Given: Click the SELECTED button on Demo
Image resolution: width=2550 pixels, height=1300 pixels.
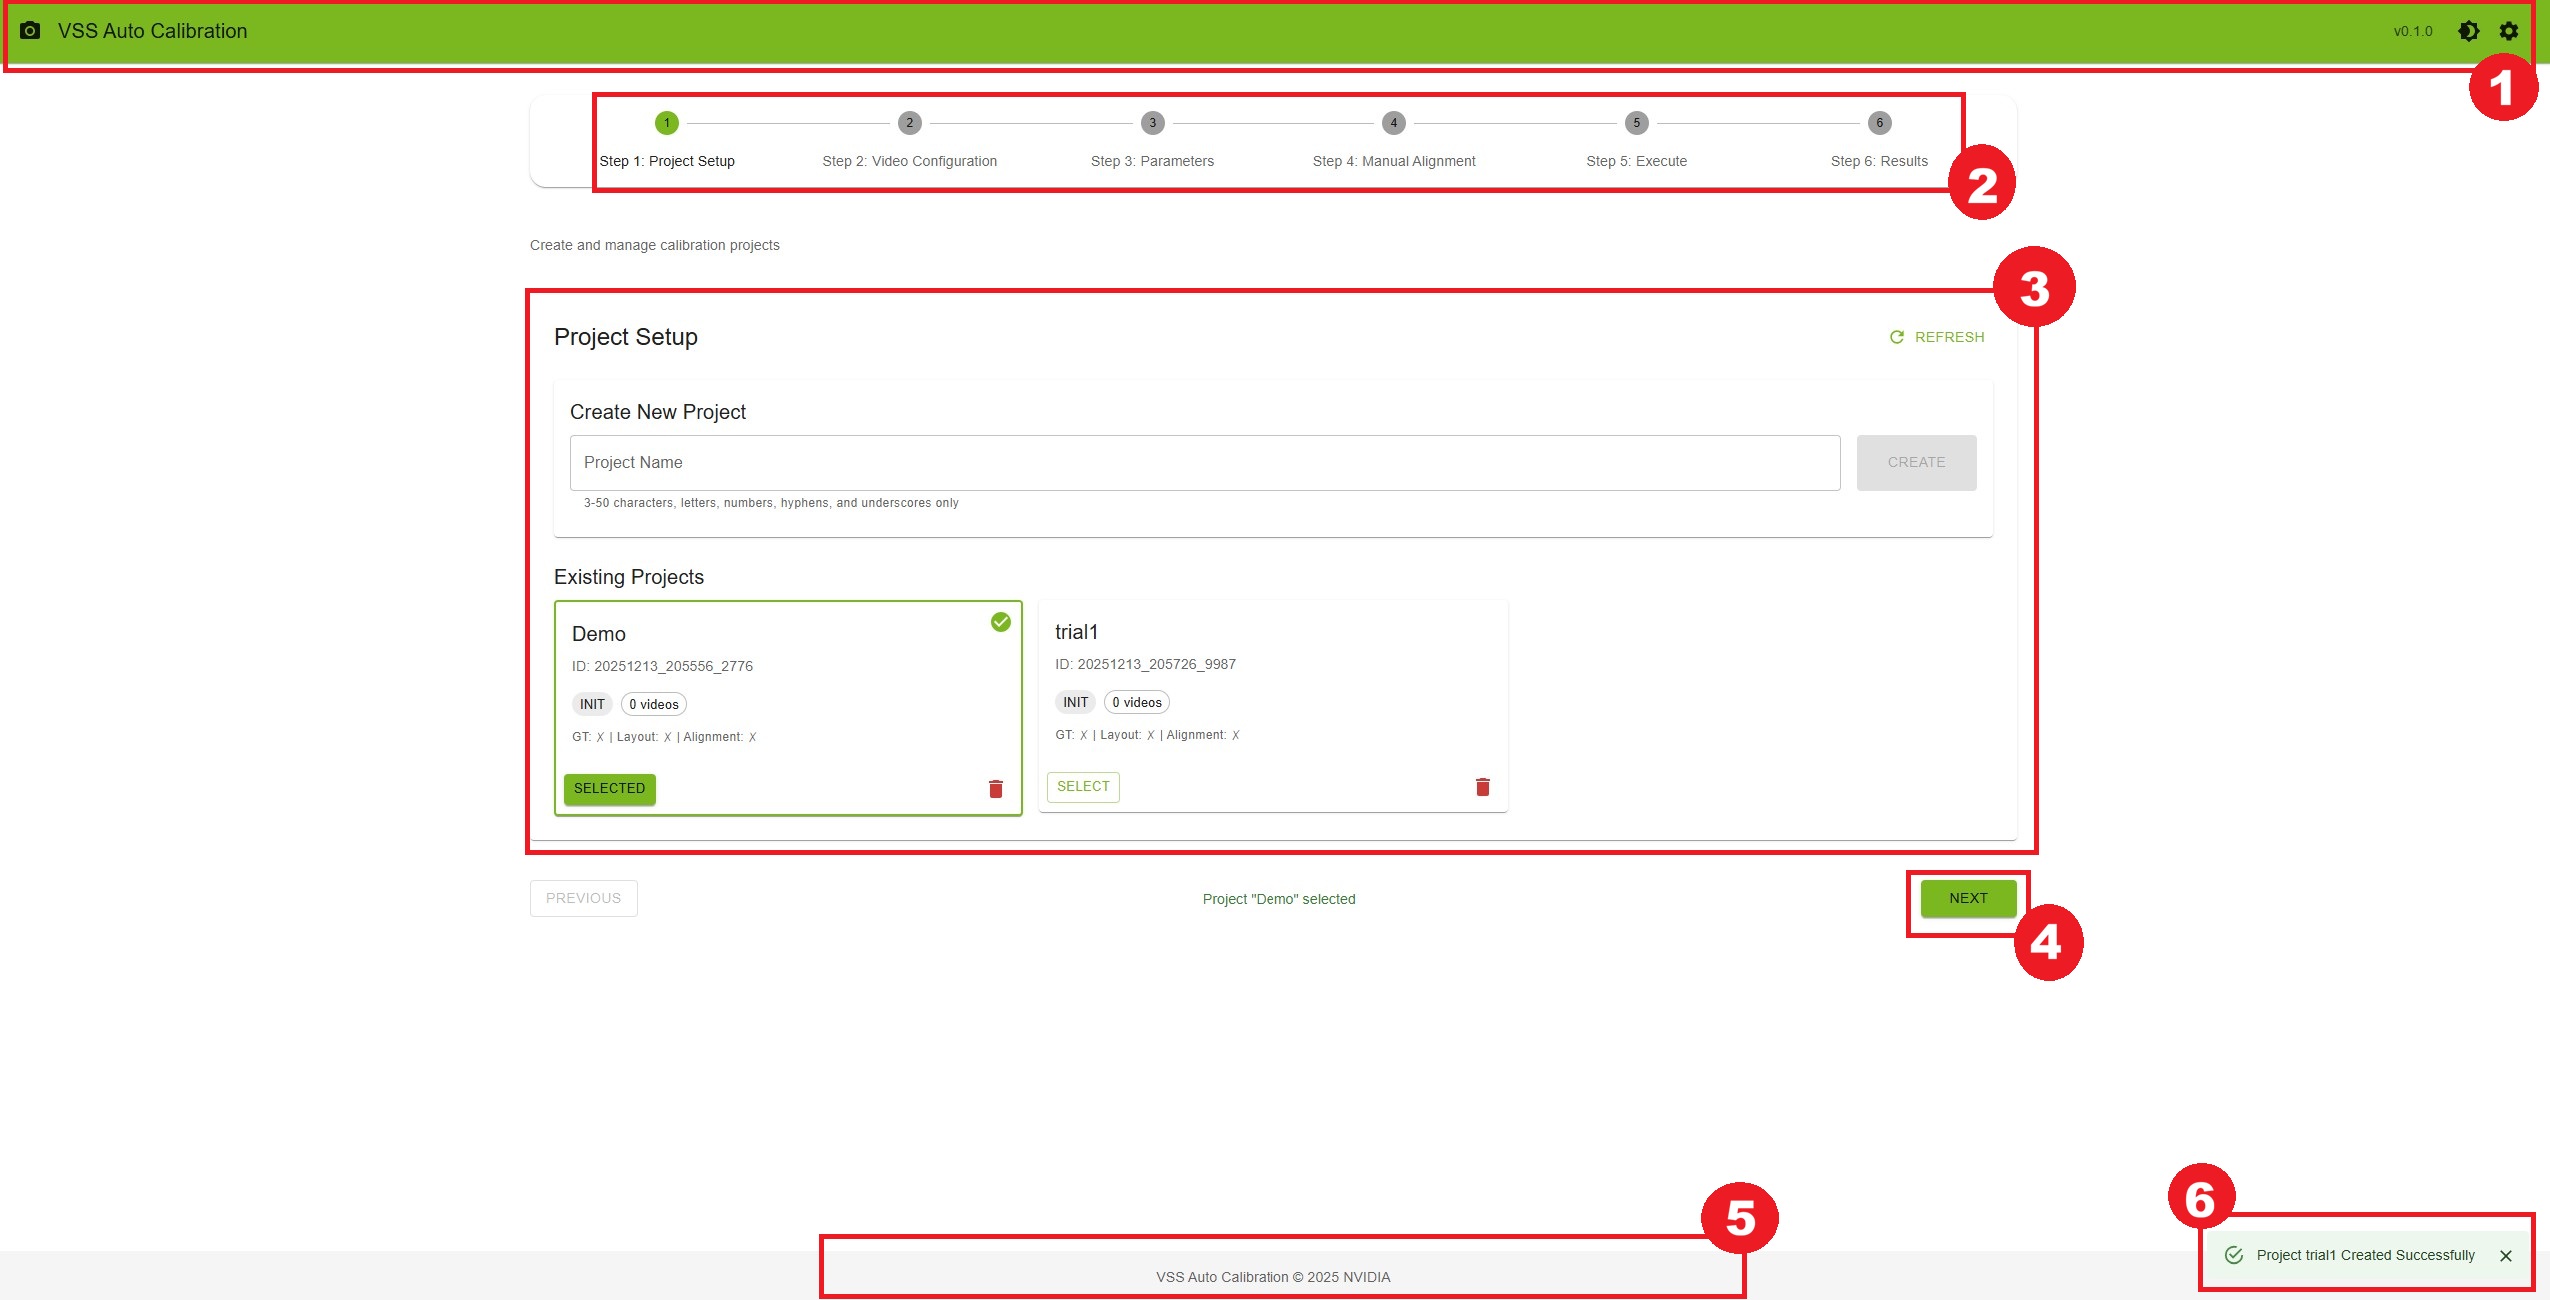Looking at the screenshot, I should (x=609, y=789).
